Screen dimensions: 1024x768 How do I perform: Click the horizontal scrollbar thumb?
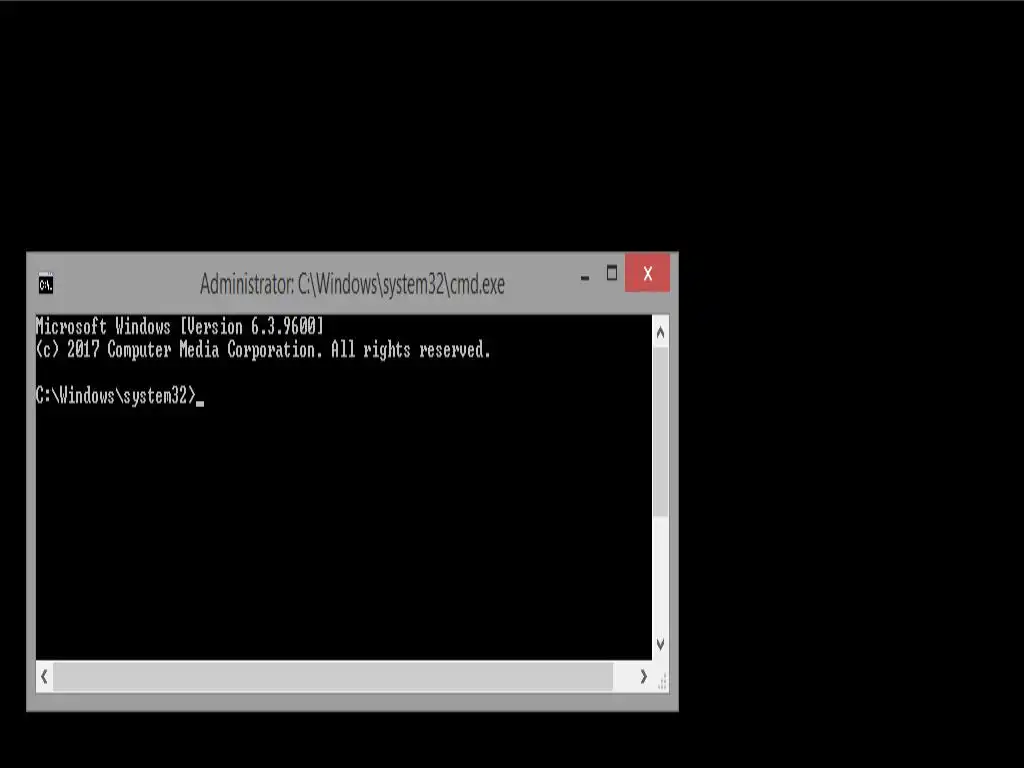(x=333, y=677)
